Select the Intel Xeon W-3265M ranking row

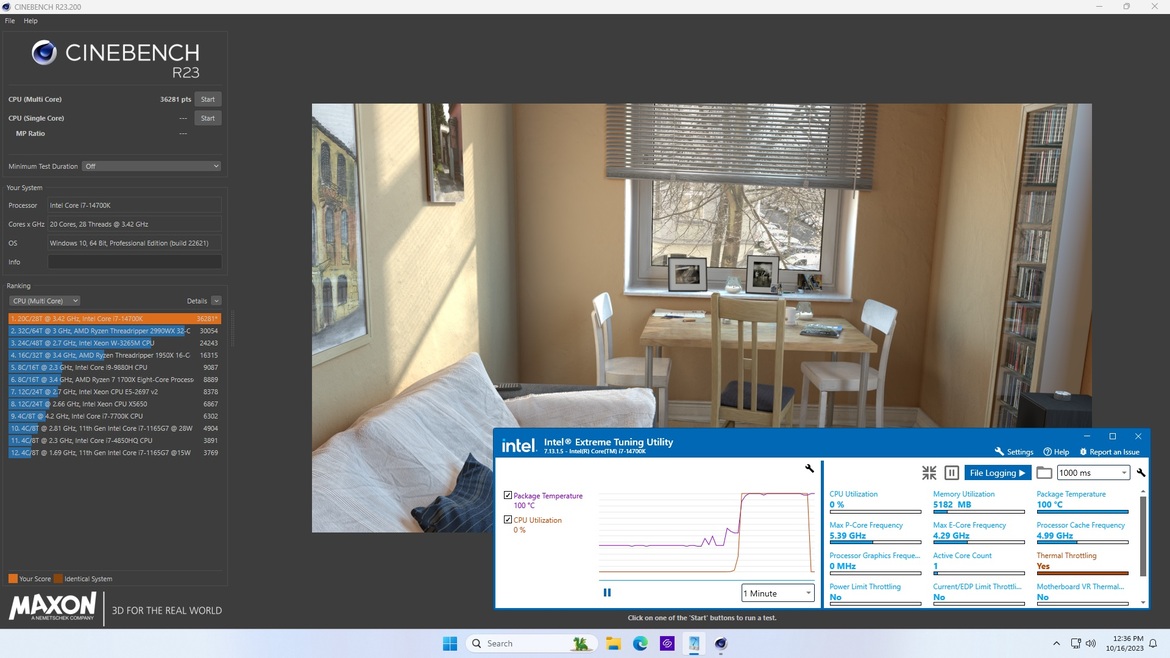point(114,343)
